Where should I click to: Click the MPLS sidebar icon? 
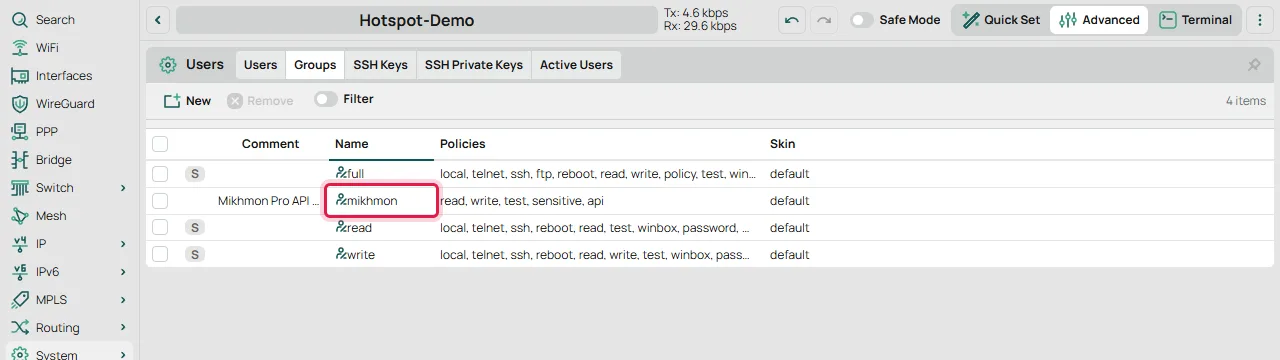(19, 300)
